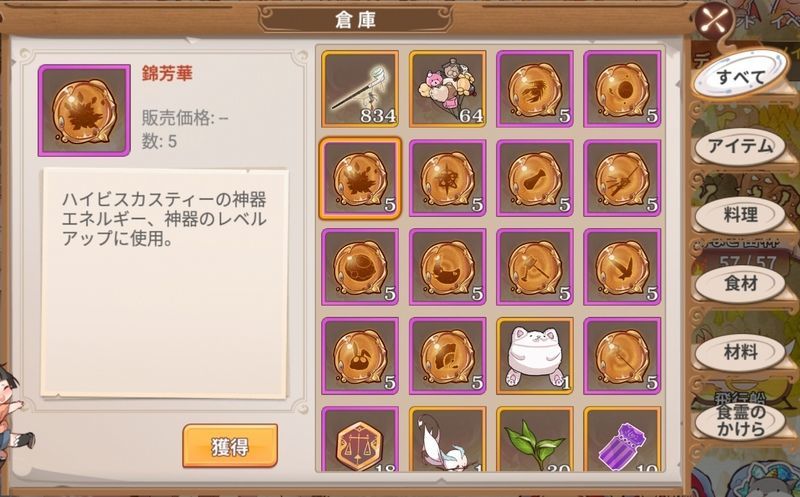Switch to the すべて tab

pyautogui.click(x=740, y=77)
